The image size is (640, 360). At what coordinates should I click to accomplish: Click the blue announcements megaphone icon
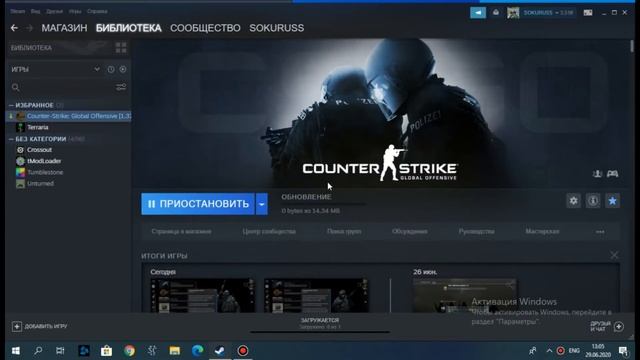click(x=478, y=13)
